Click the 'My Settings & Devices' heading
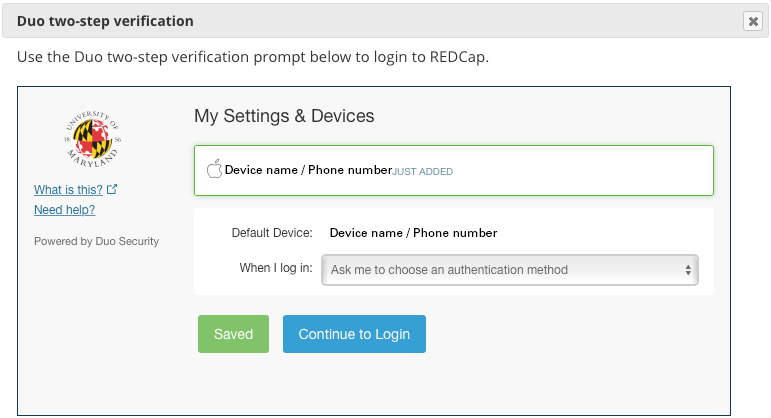The height and width of the screenshot is (418, 771). 284,116
